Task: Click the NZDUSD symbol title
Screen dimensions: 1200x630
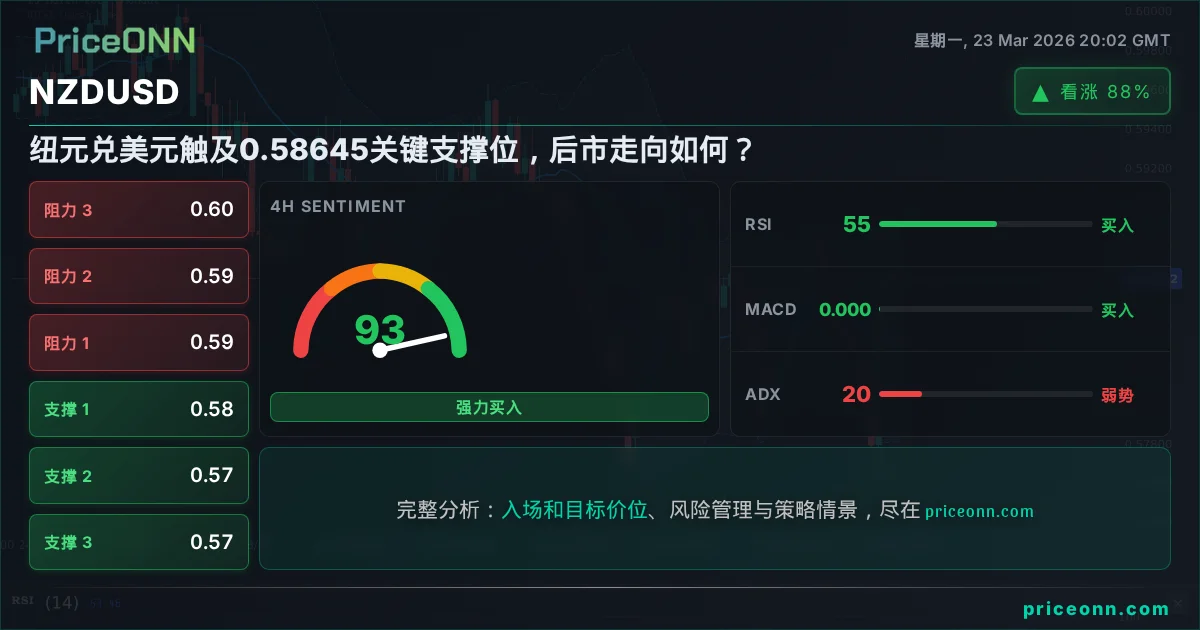Action: [104, 92]
